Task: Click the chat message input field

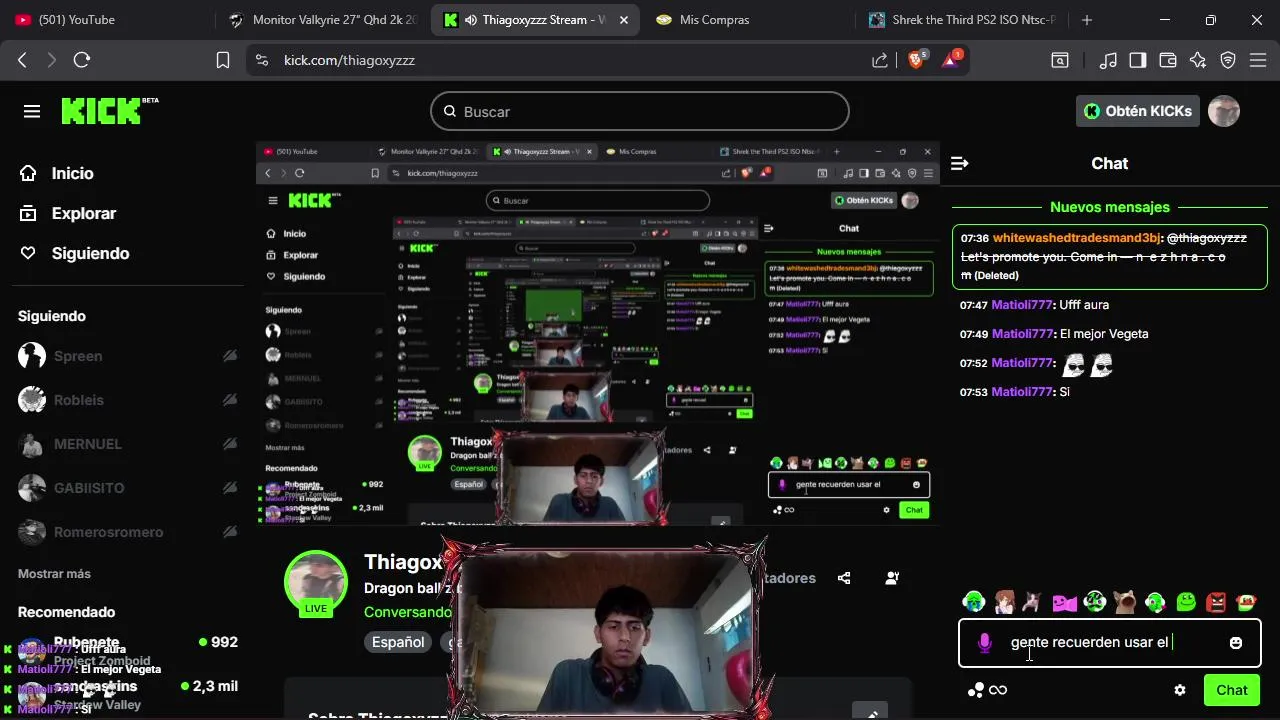Action: (x=1110, y=643)
